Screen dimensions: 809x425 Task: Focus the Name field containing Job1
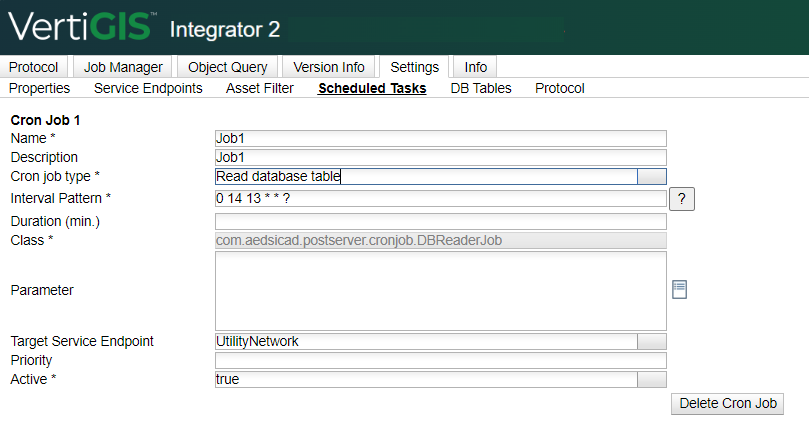[441, 139]
